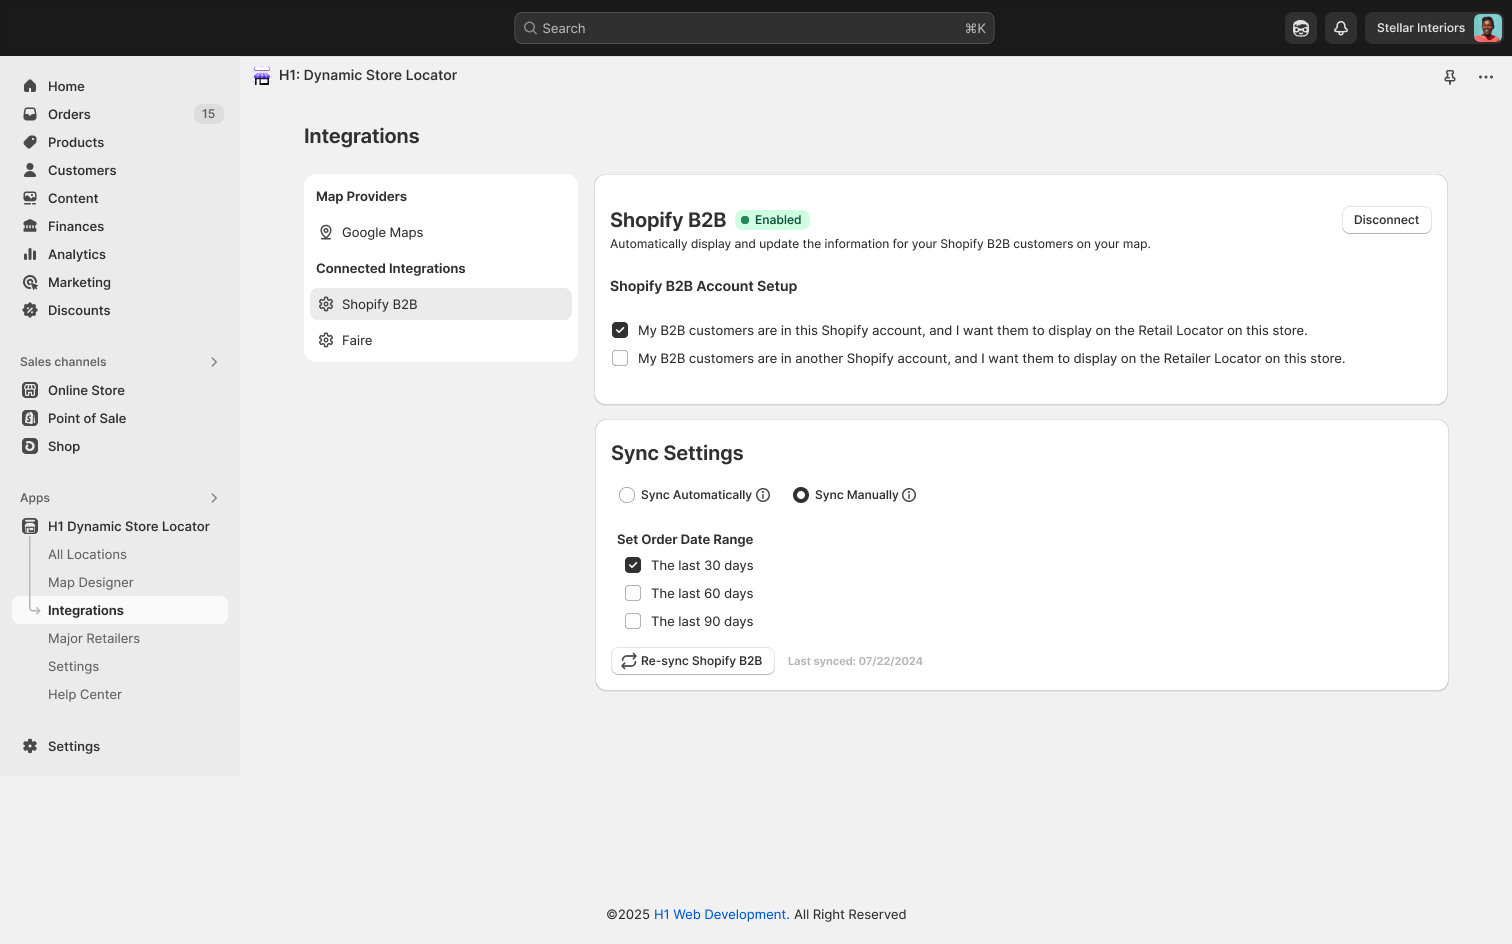The image size is (1512, 944).
Task: Open Map Designer in app menu
Action: 90,582
